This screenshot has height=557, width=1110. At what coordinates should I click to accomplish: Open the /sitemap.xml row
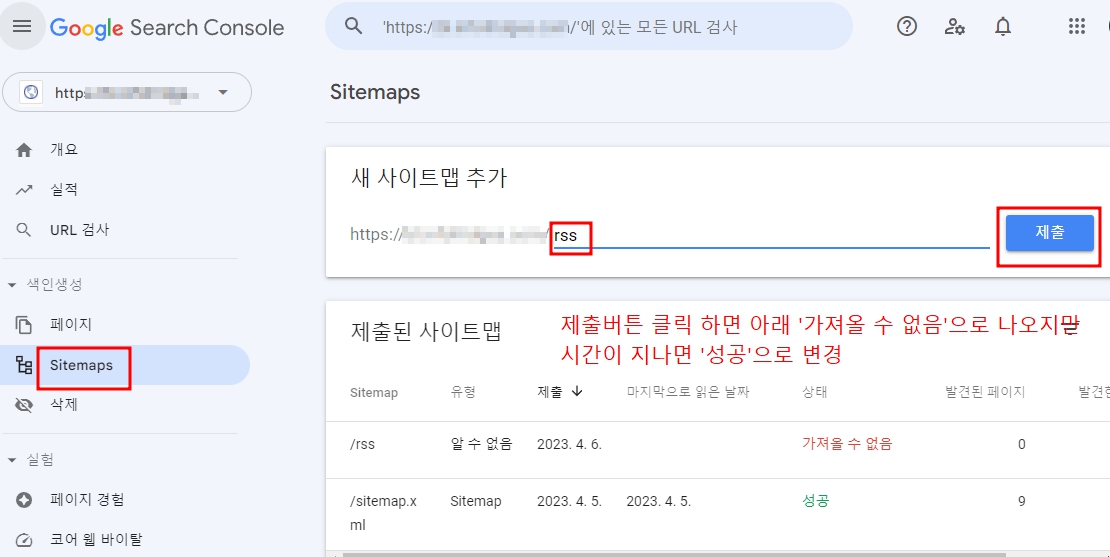pos(718,513)
